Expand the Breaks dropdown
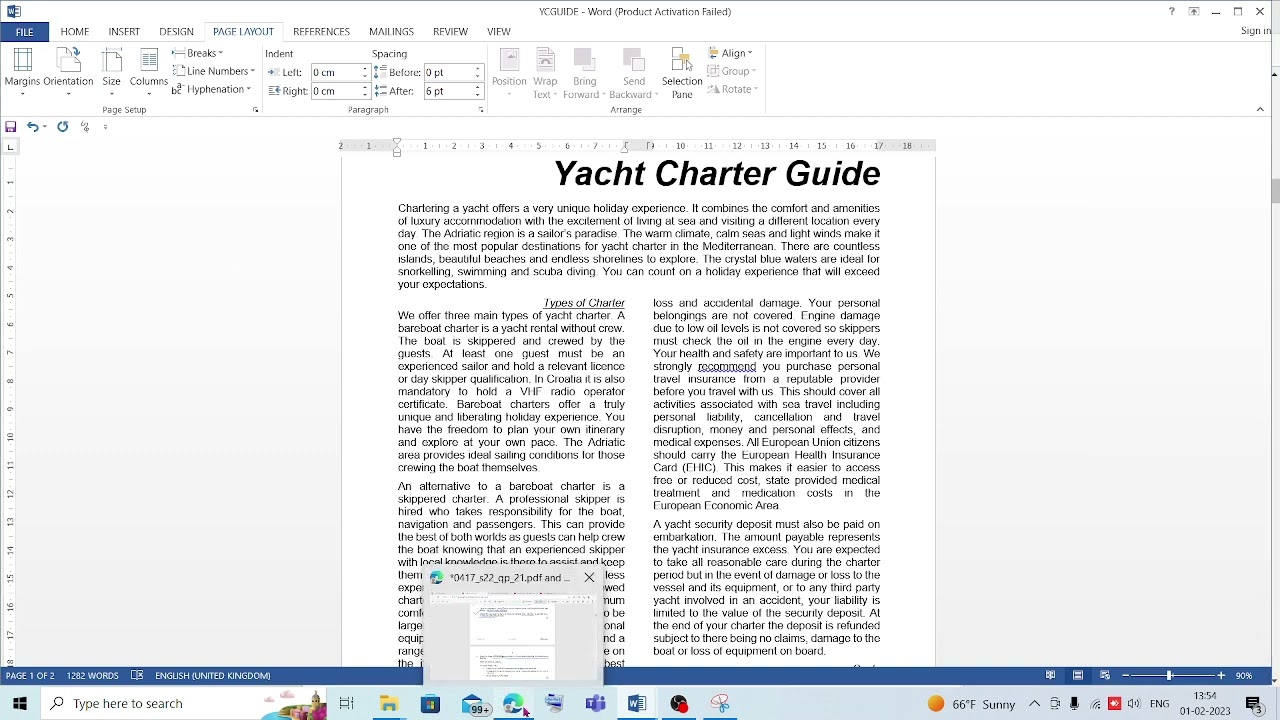The width and height of the screenshot is (1280, 720). 198,53
